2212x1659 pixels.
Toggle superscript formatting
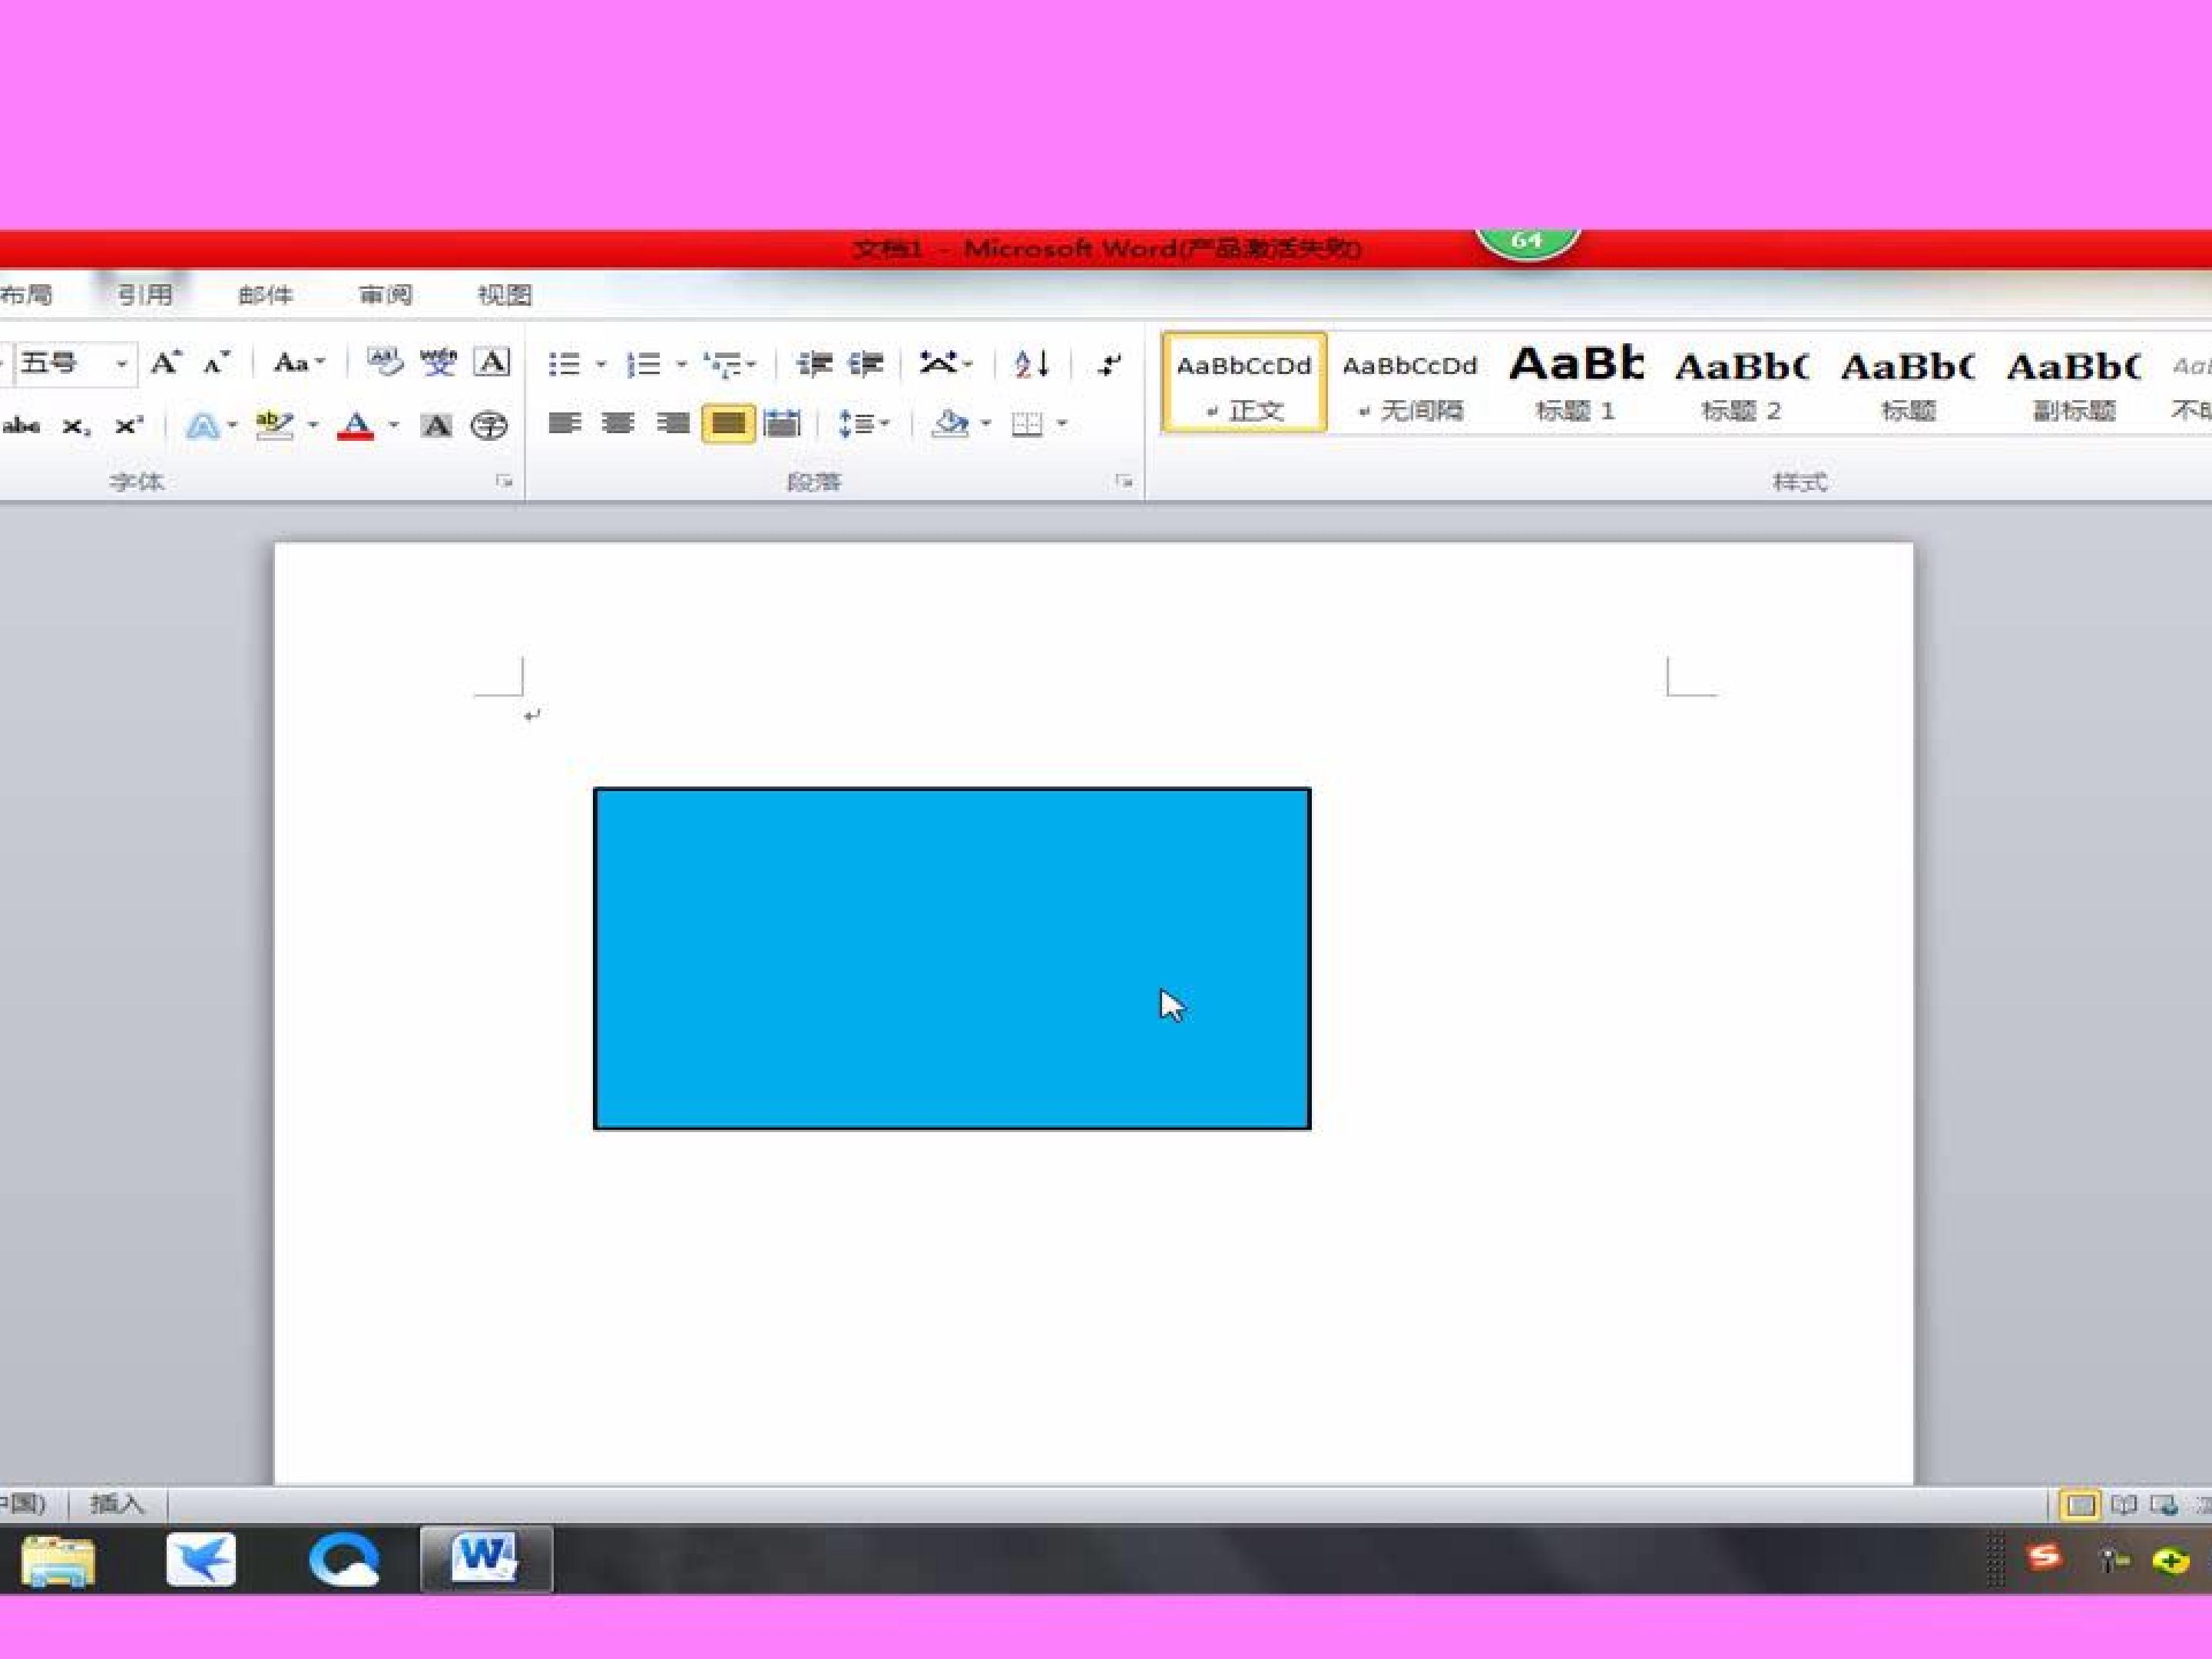click(129, 426)
